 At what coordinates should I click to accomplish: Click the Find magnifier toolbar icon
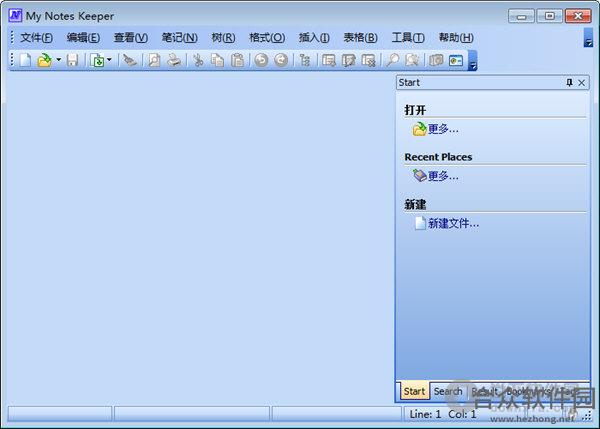pos(392,60)
